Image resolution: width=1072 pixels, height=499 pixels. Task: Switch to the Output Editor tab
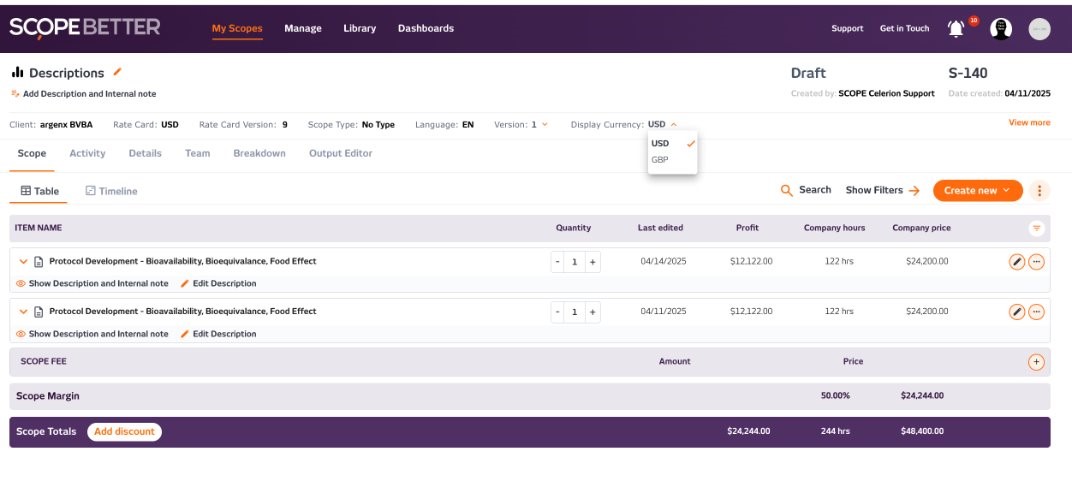pyautogui.click(x=340, y=154)
